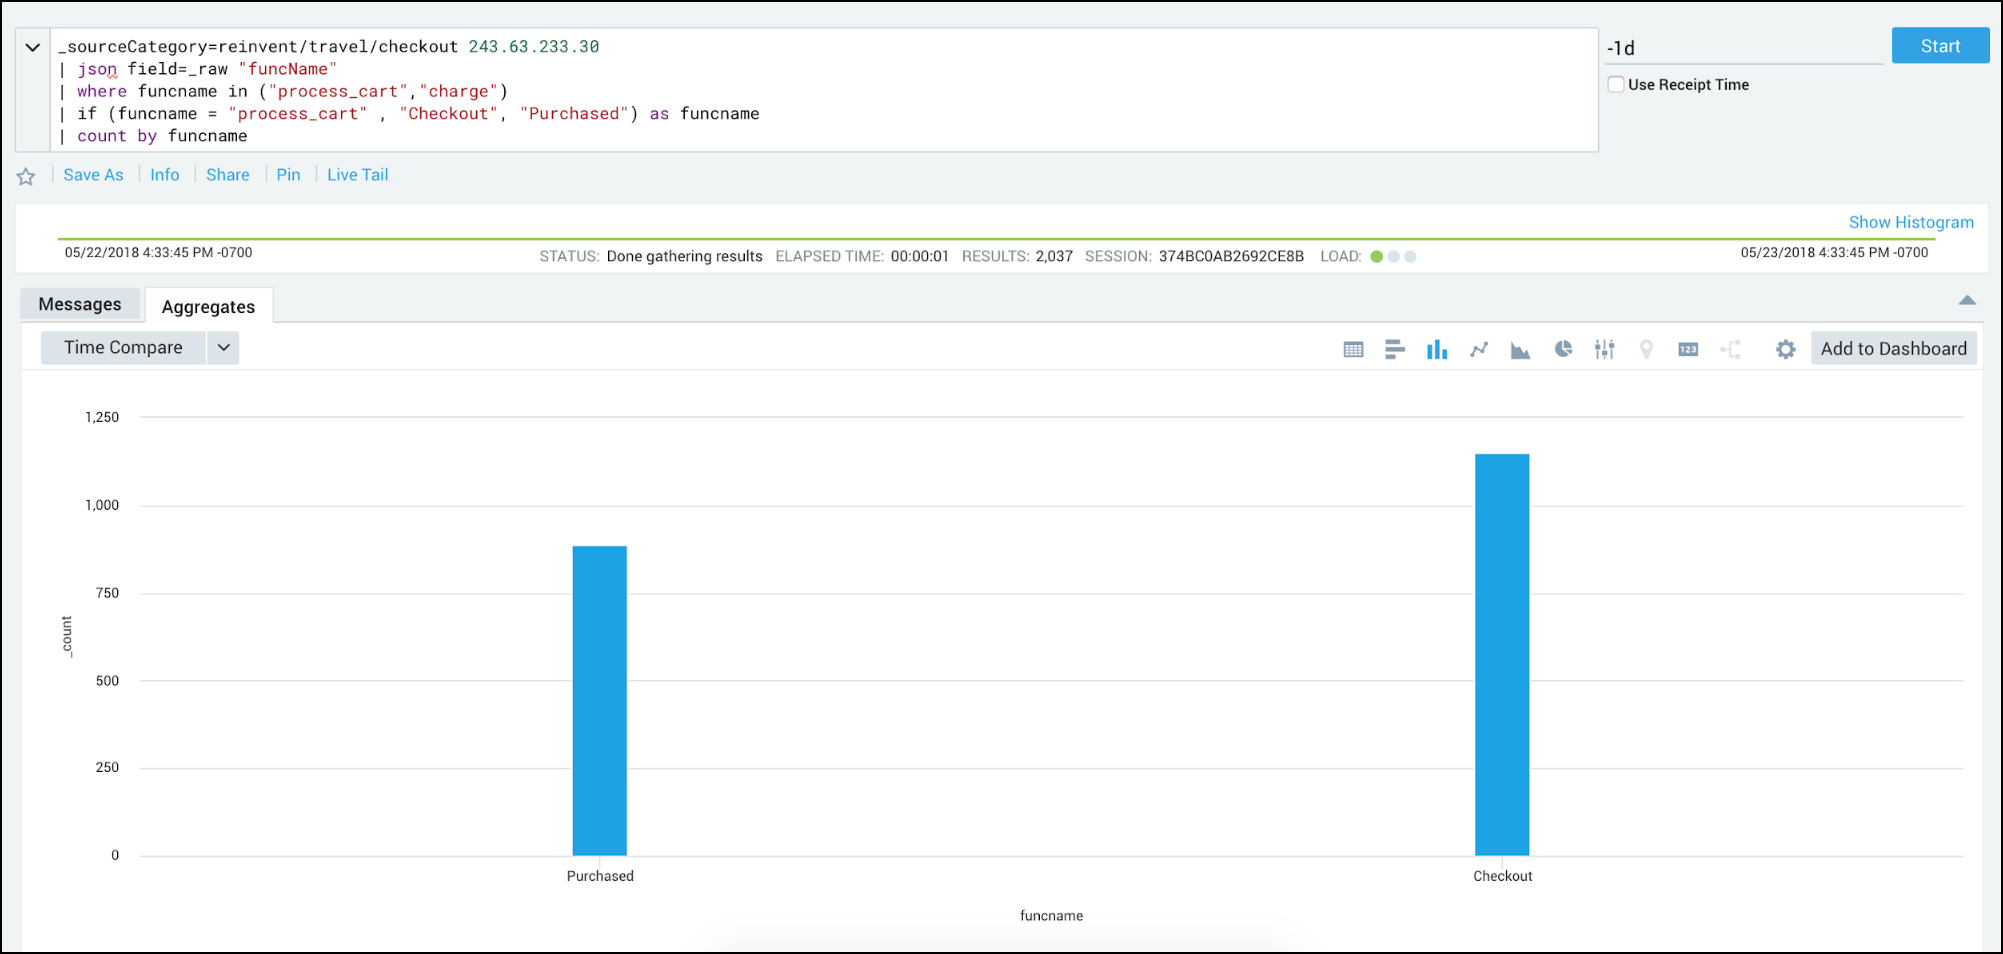This screenshot has height=954, width=2003.
Task: Collapse the search query editor chevron
Action: (32, 47)
